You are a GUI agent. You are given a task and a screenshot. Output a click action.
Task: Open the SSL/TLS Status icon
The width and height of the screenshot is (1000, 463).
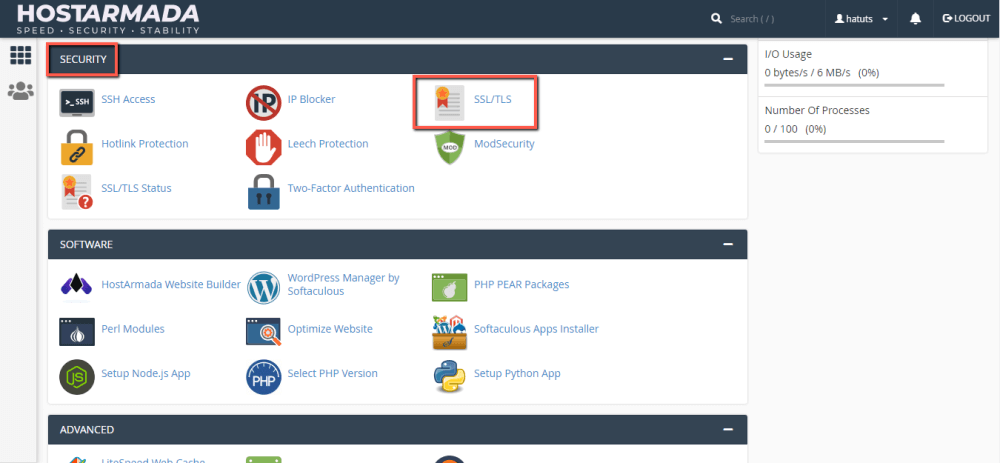click(x=77, y=192)
